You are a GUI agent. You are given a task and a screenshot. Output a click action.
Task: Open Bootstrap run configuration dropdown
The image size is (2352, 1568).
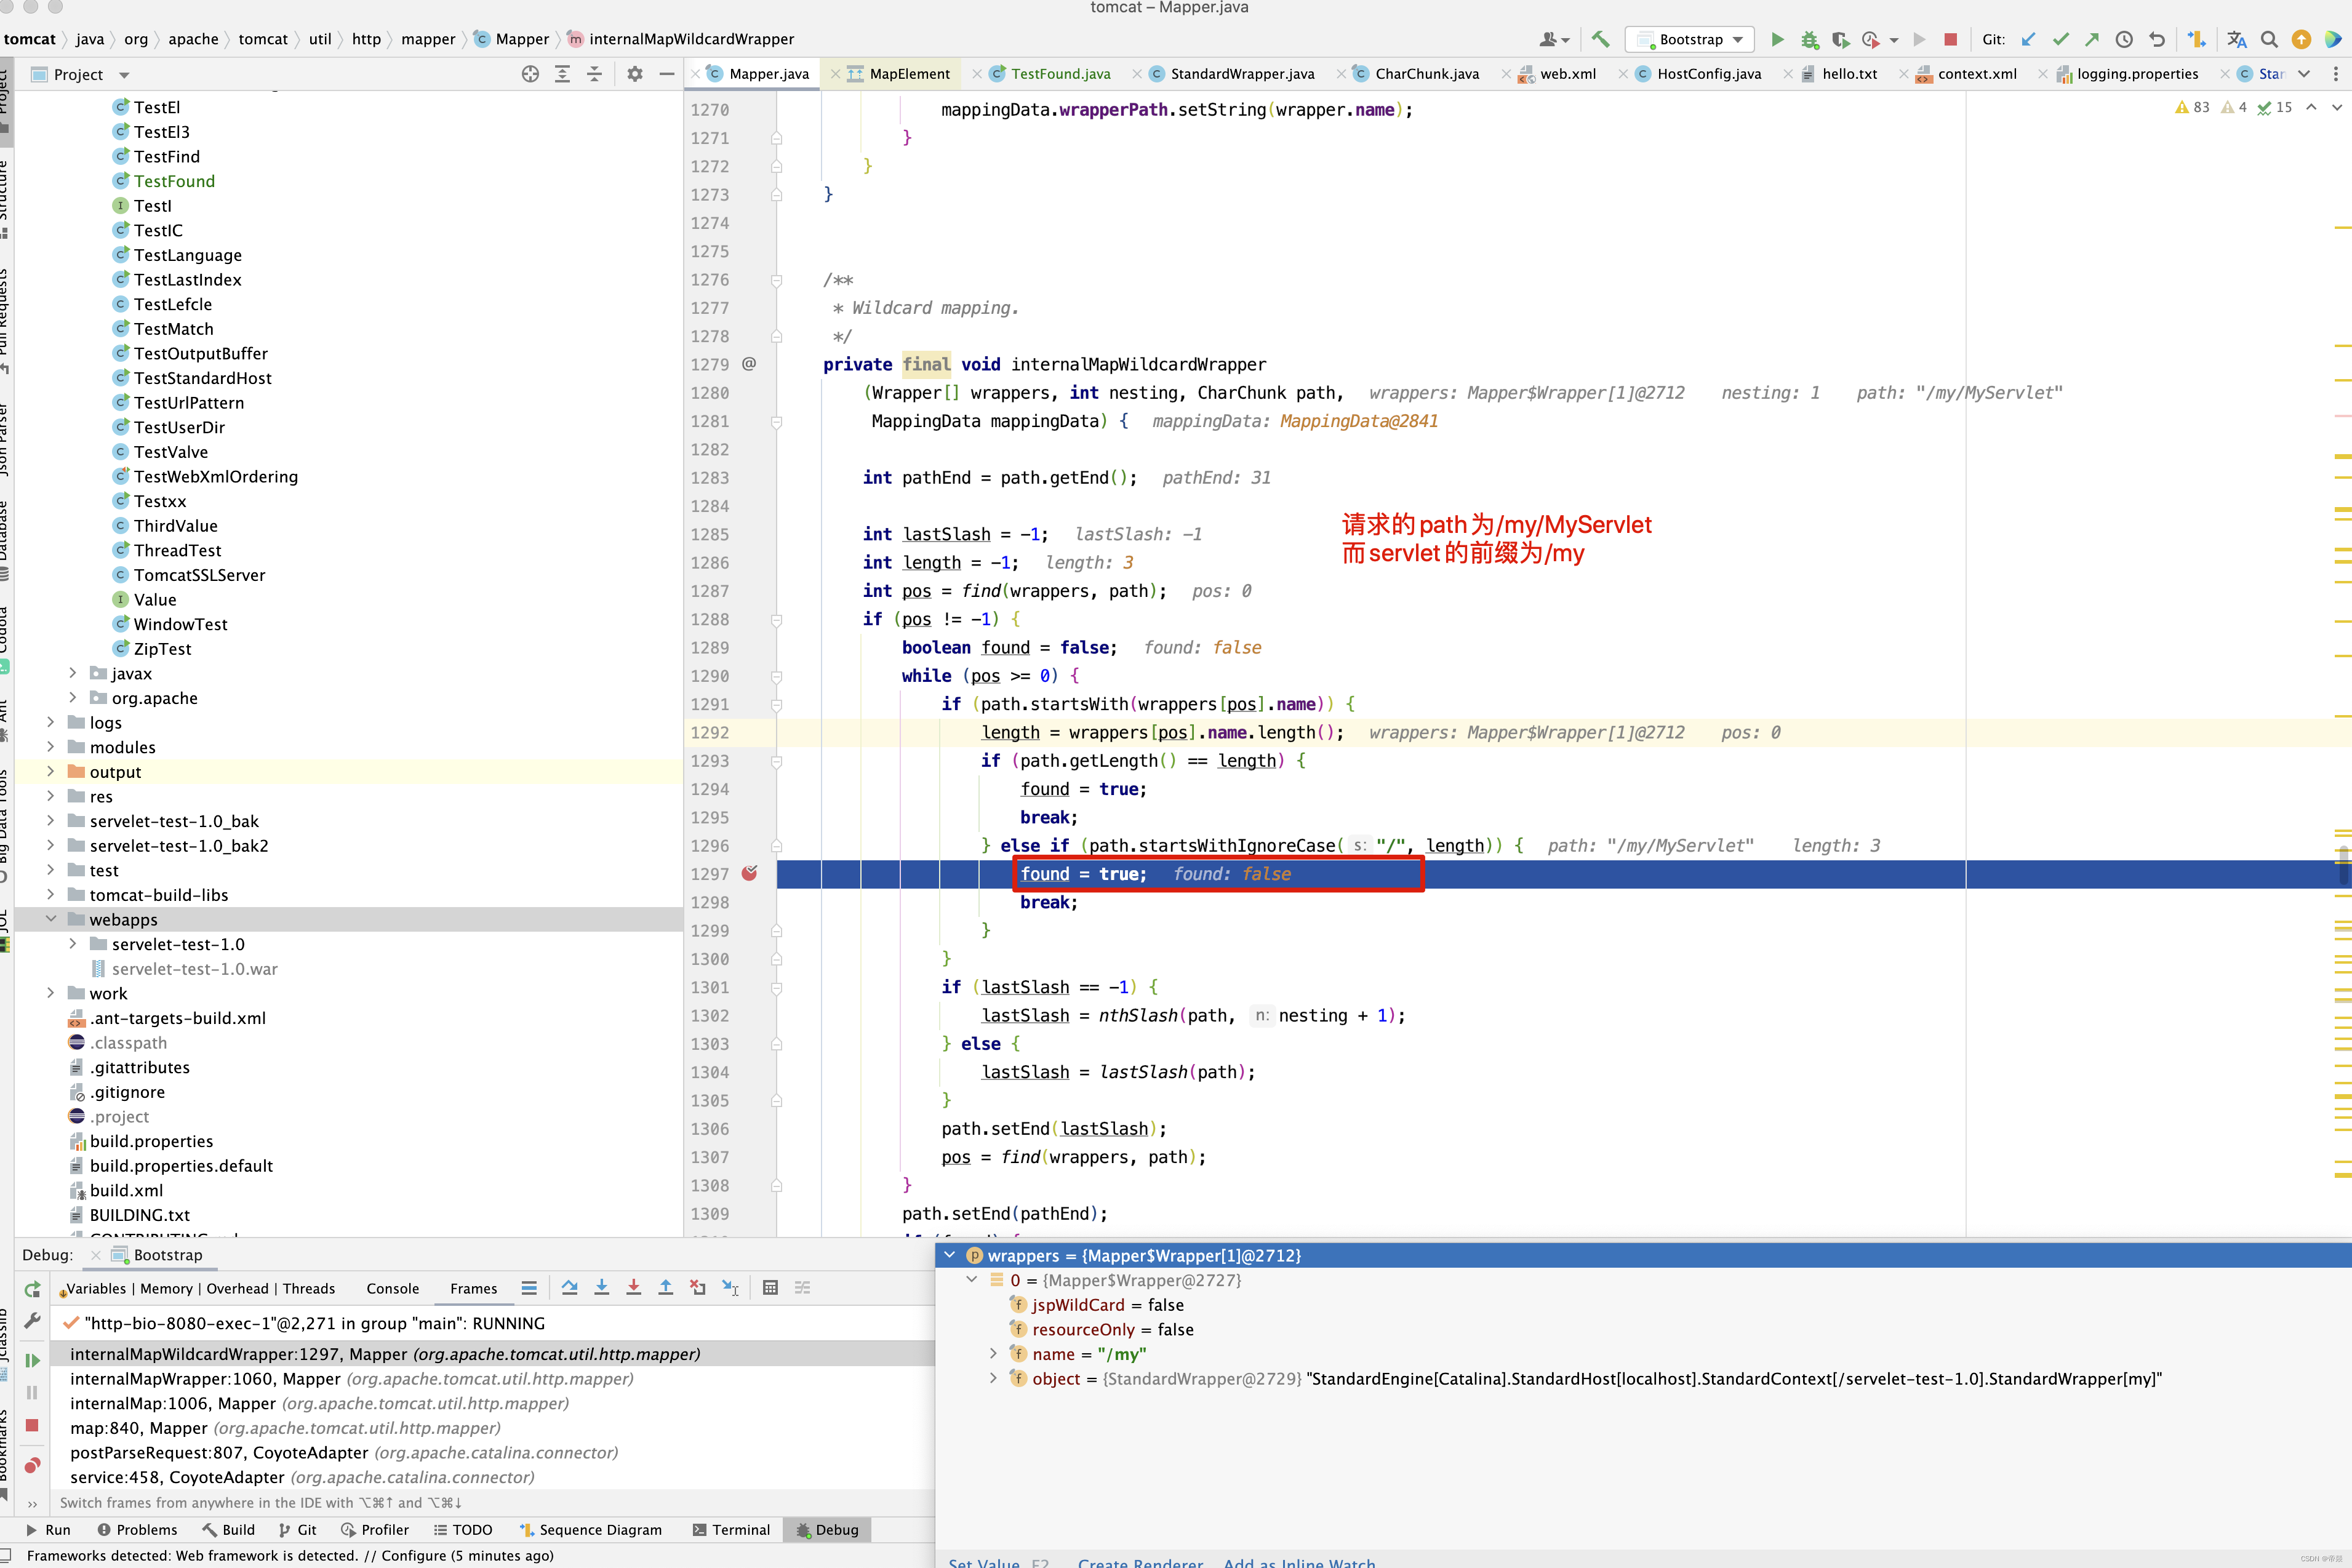point(1689,39)
